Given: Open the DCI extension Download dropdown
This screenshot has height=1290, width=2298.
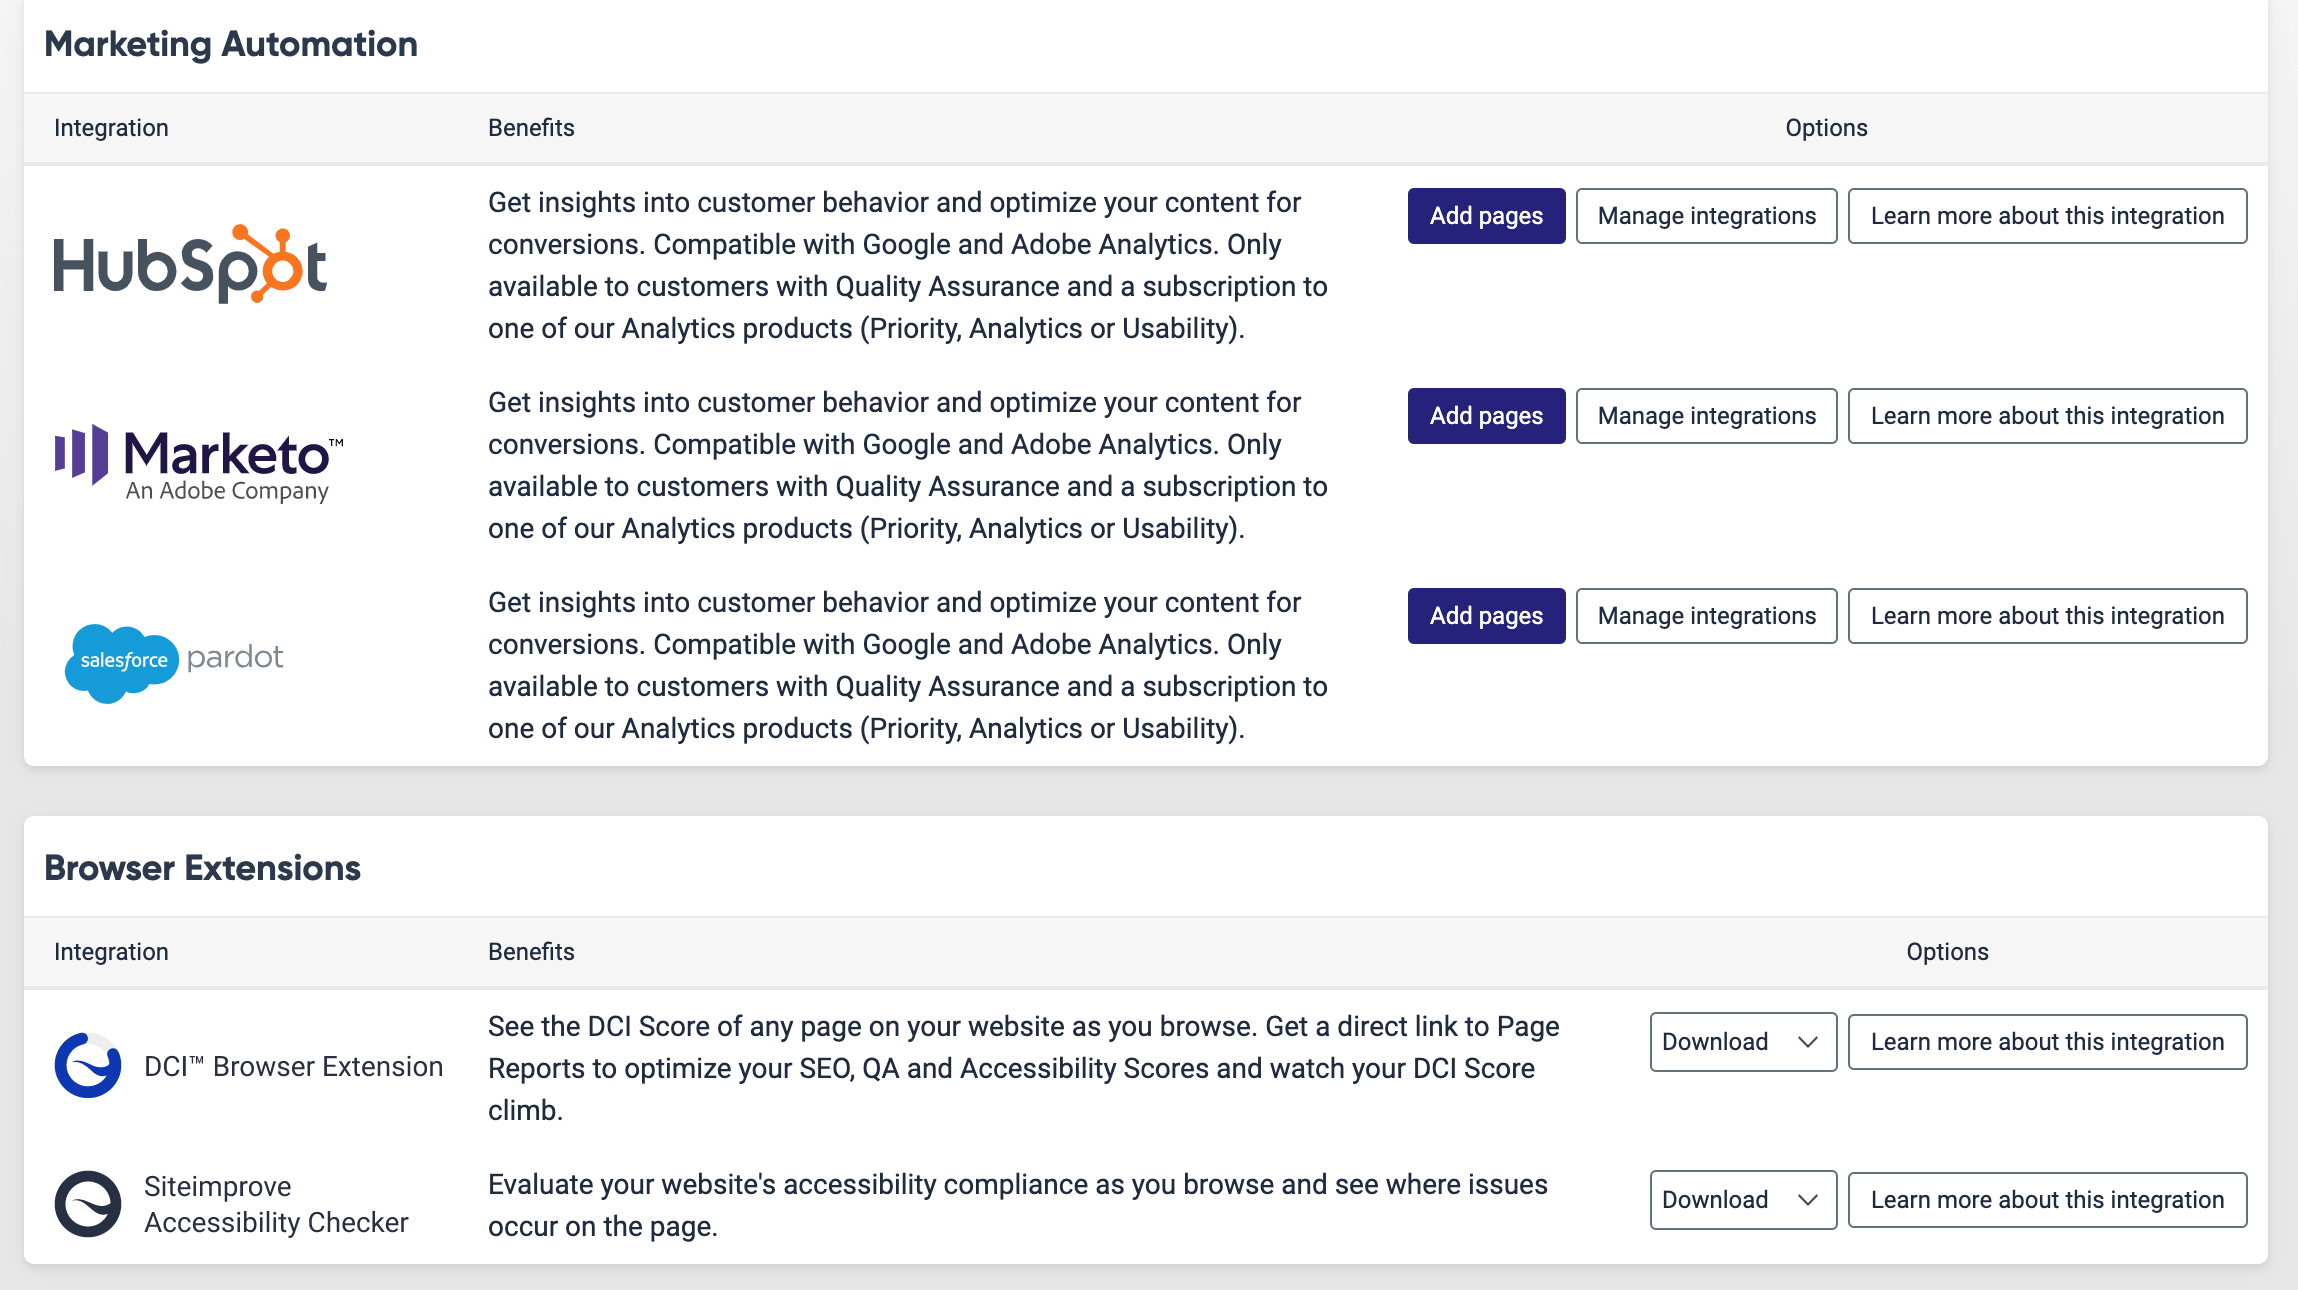Looking at the screenshot, I should pyautogui.click(x=1742, y=1042).
